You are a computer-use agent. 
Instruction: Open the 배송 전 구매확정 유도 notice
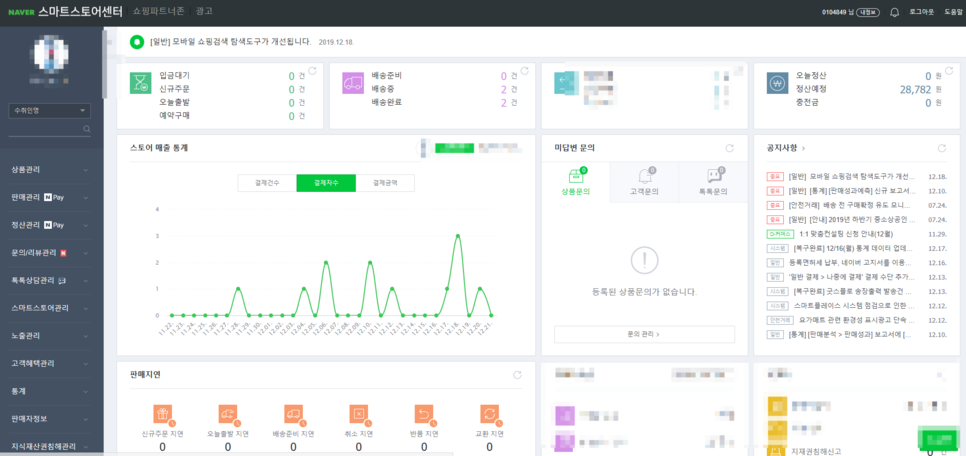tap(851, 205)
